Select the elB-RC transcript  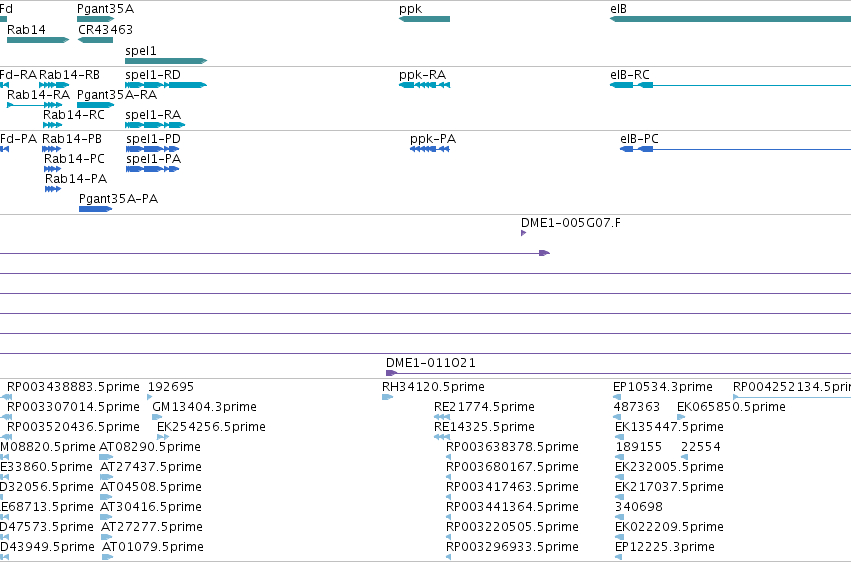pyautogui.click(x=731, y=85)
